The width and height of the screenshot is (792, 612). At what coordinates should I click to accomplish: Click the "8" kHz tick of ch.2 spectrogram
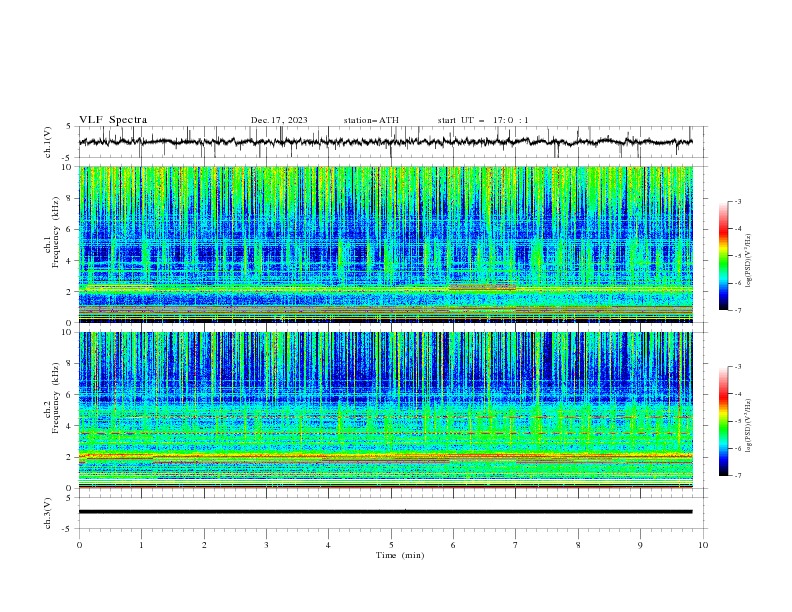tap(71, 364)
